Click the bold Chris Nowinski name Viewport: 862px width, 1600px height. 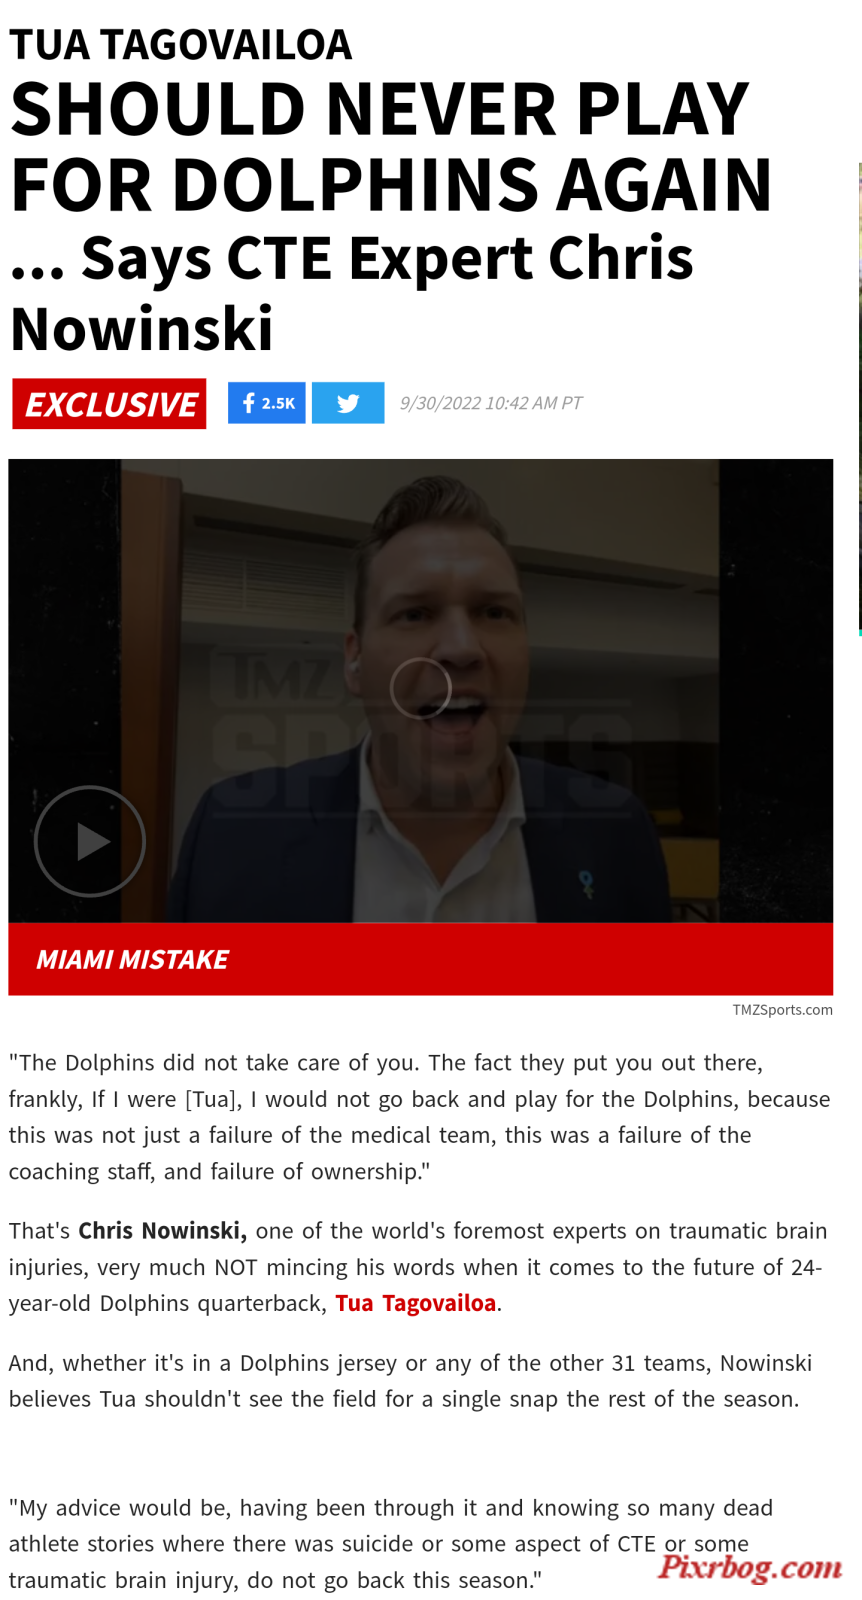tap(162, 1231)
